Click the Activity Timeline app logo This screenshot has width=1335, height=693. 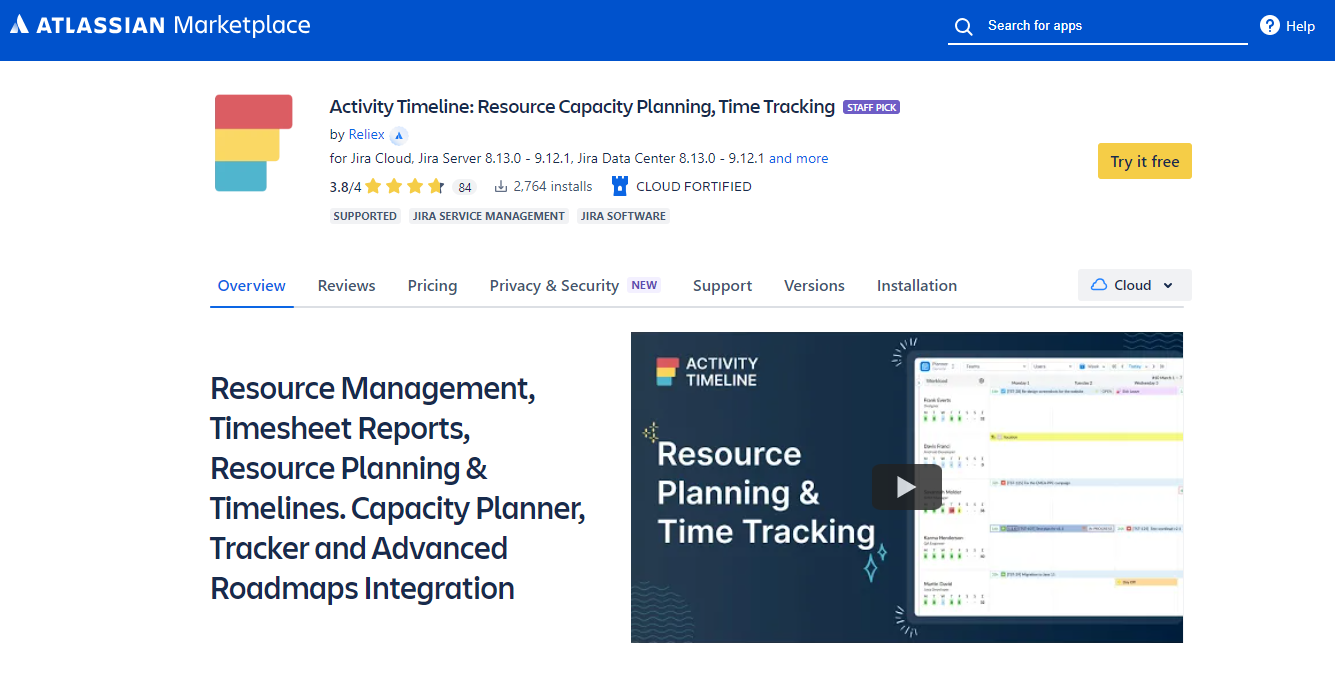point(253,143)
